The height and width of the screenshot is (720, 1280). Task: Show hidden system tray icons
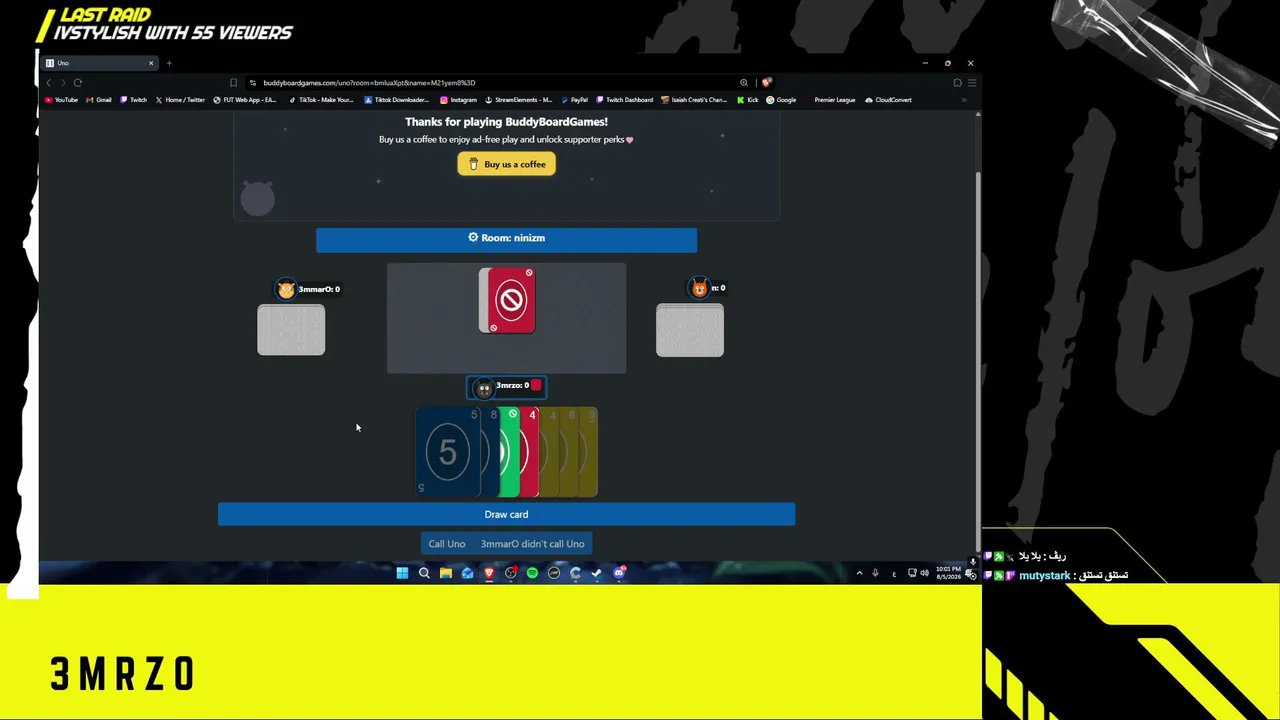(859, 573)
